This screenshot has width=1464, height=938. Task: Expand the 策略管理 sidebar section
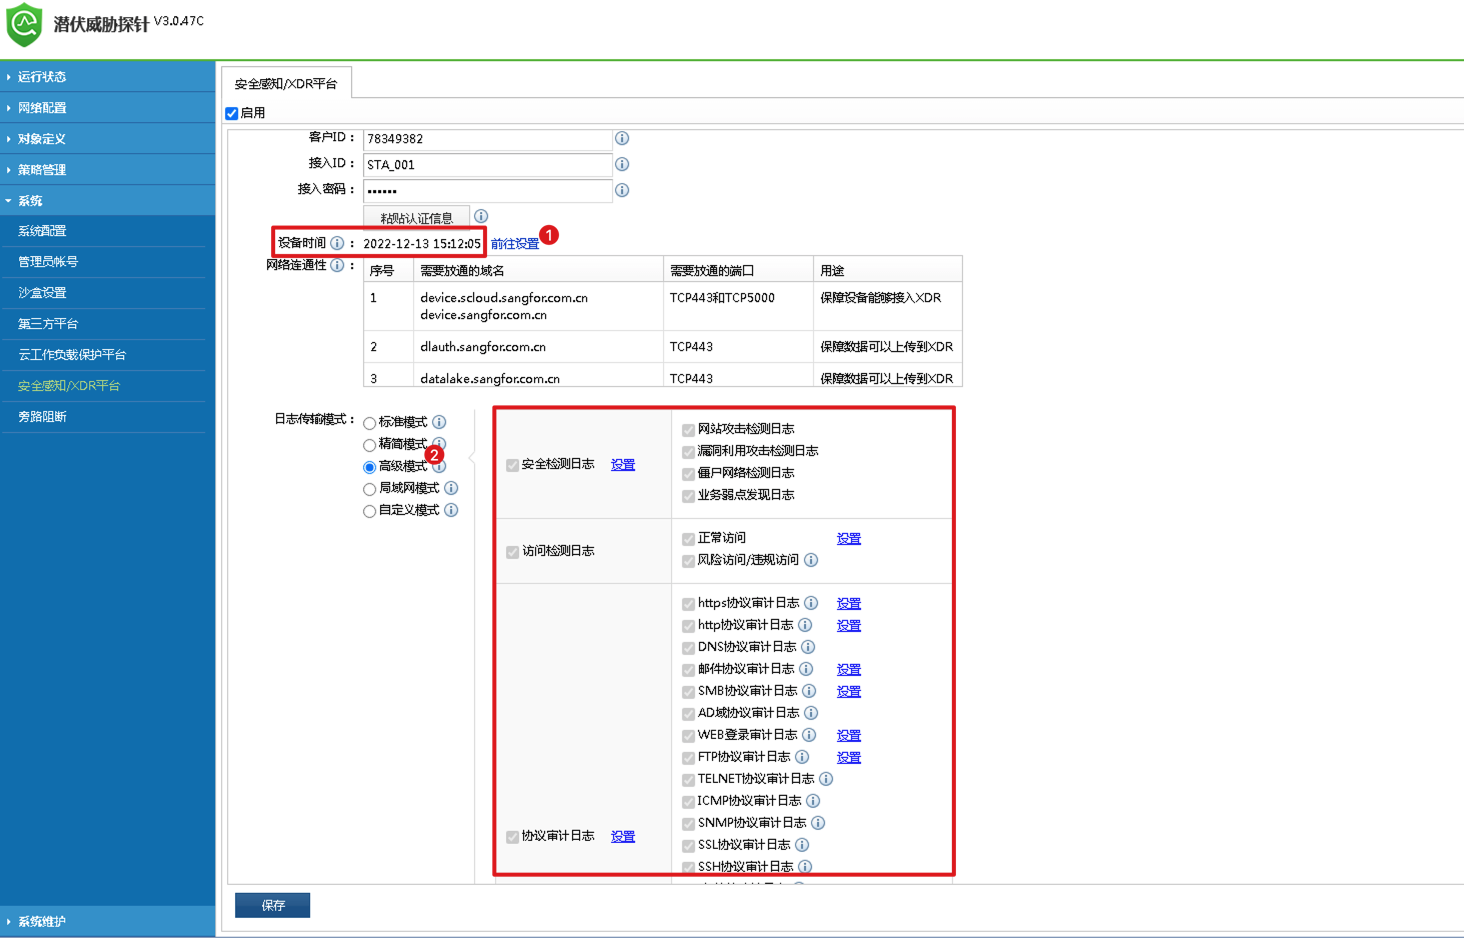pyautogui.click(x=42, y=170)
